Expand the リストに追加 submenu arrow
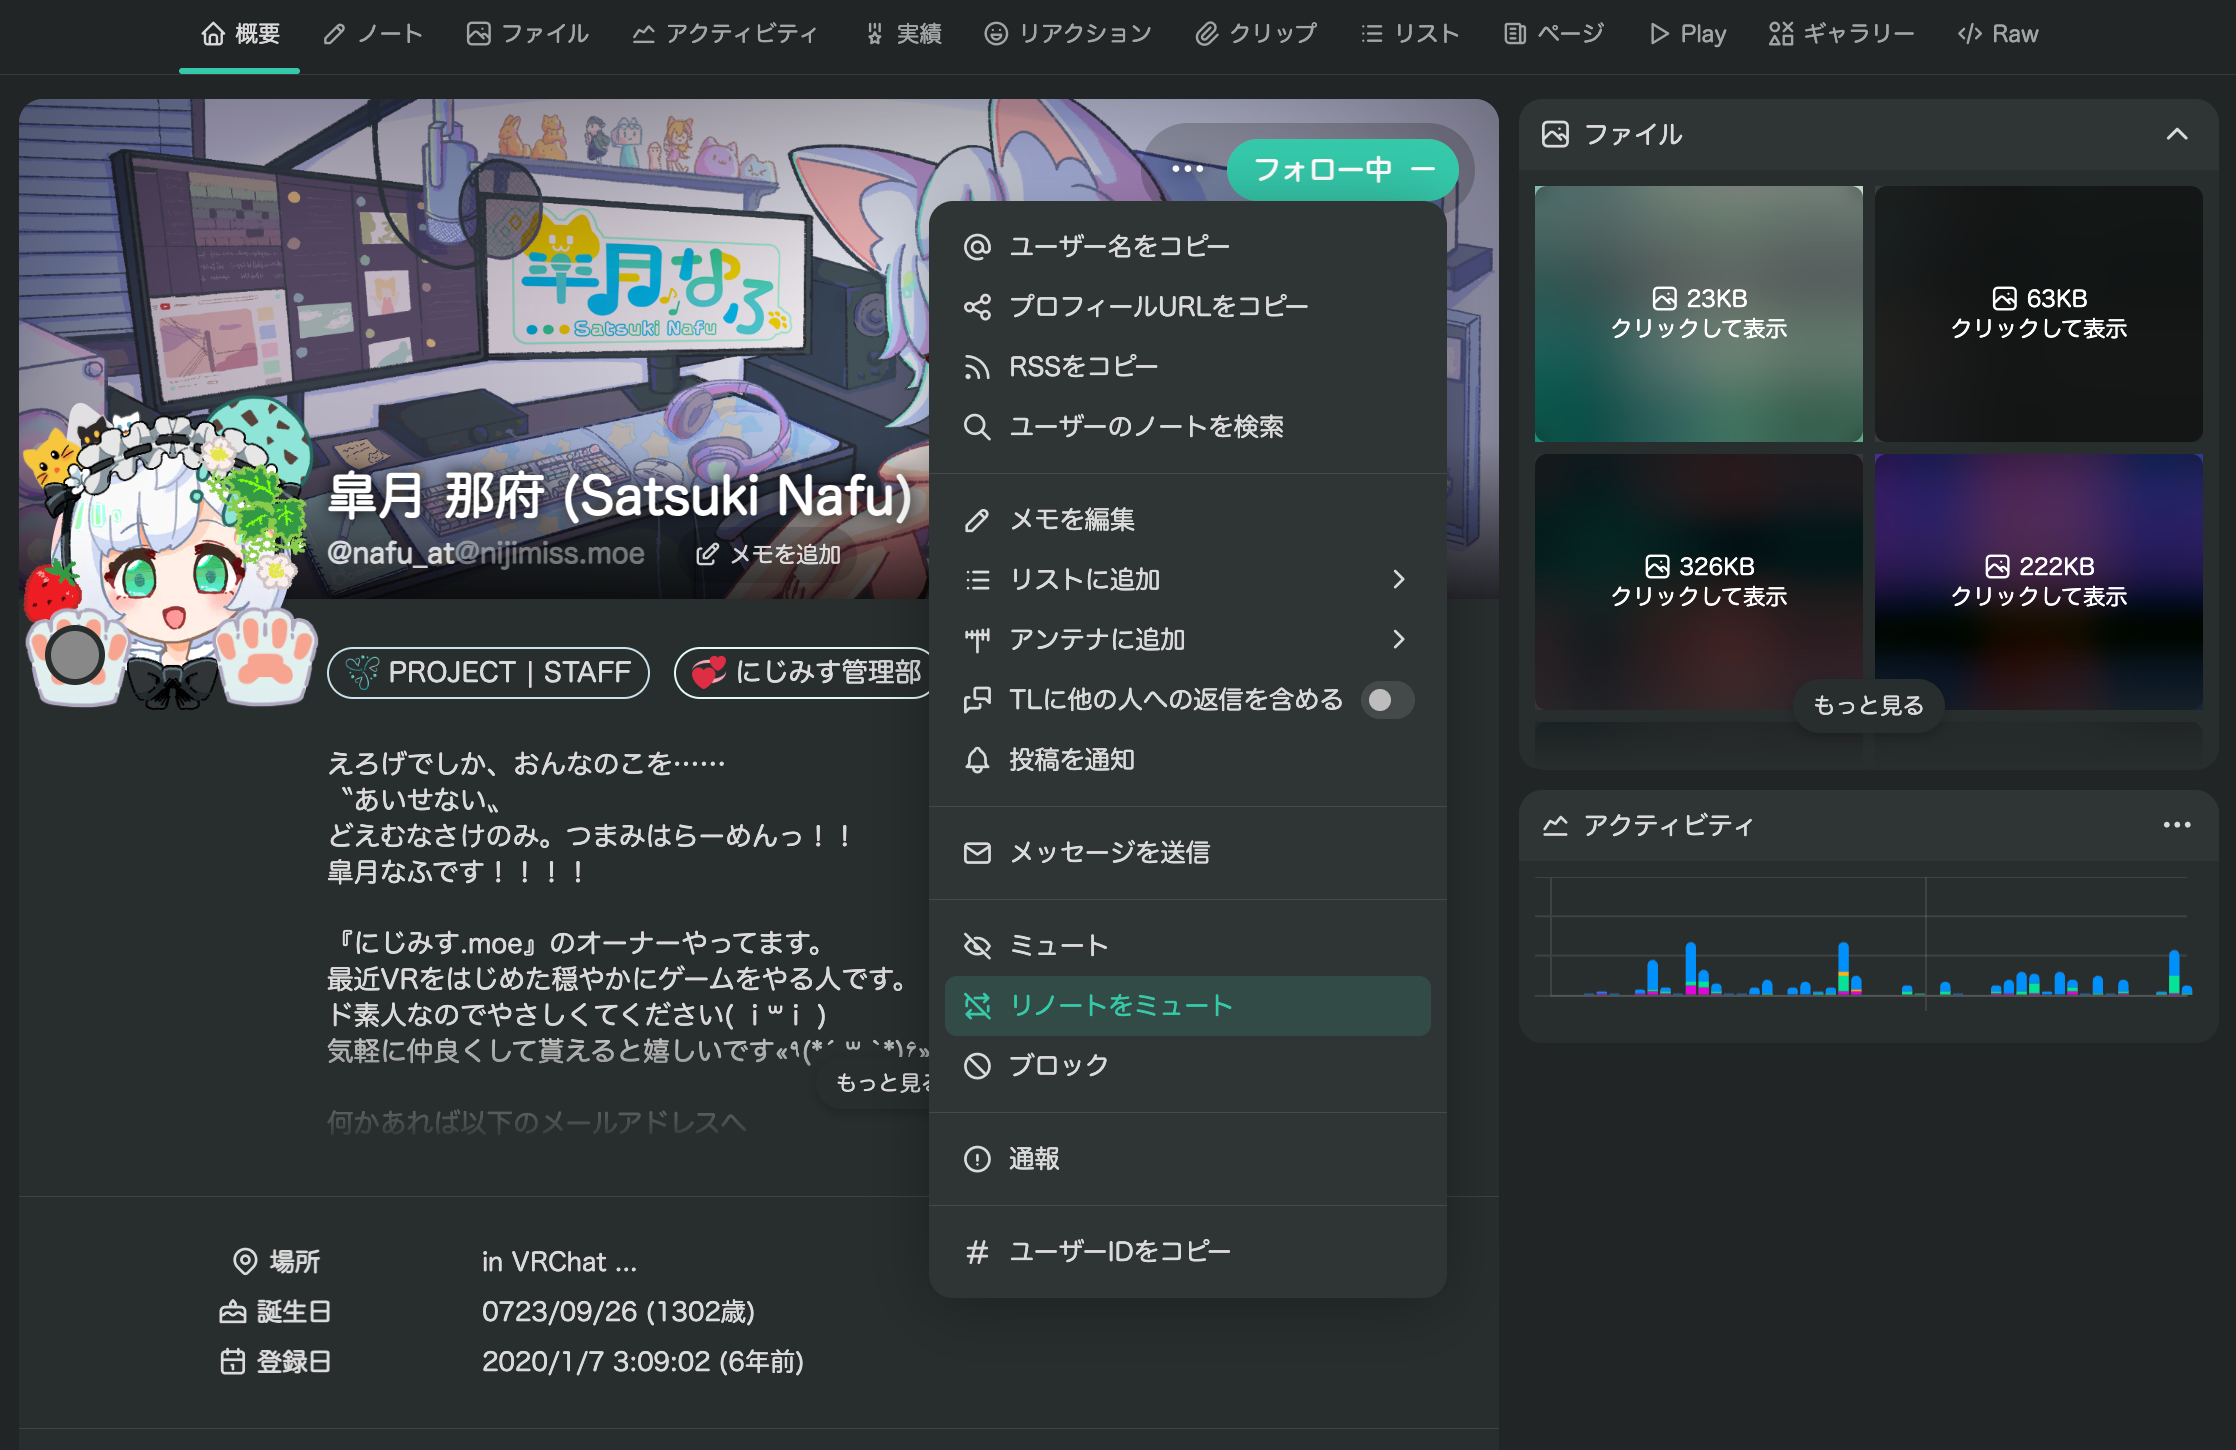This screenshot has height=1450, width=2236. [x=1399, y=579]
